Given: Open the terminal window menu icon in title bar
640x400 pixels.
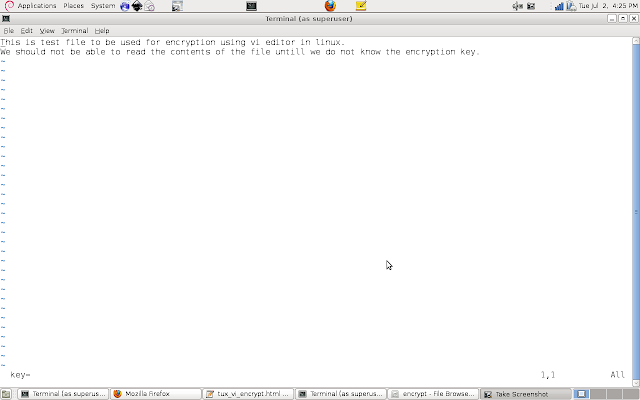Looking at the screenshot, I should 6,18.
